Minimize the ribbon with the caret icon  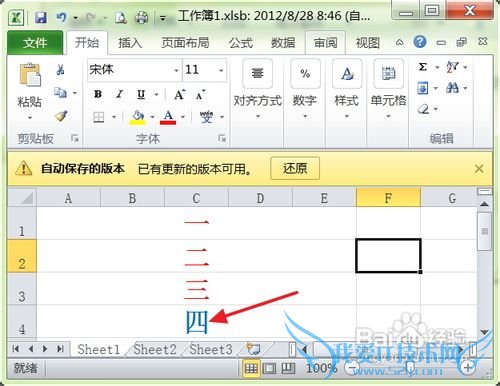point(399,42)
